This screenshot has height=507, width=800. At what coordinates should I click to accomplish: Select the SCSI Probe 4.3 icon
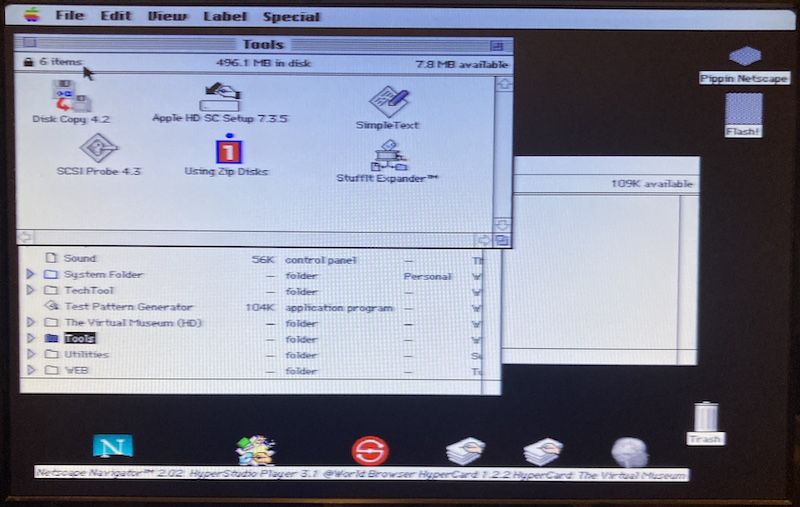pyautogui.click(x=98, y=148)
